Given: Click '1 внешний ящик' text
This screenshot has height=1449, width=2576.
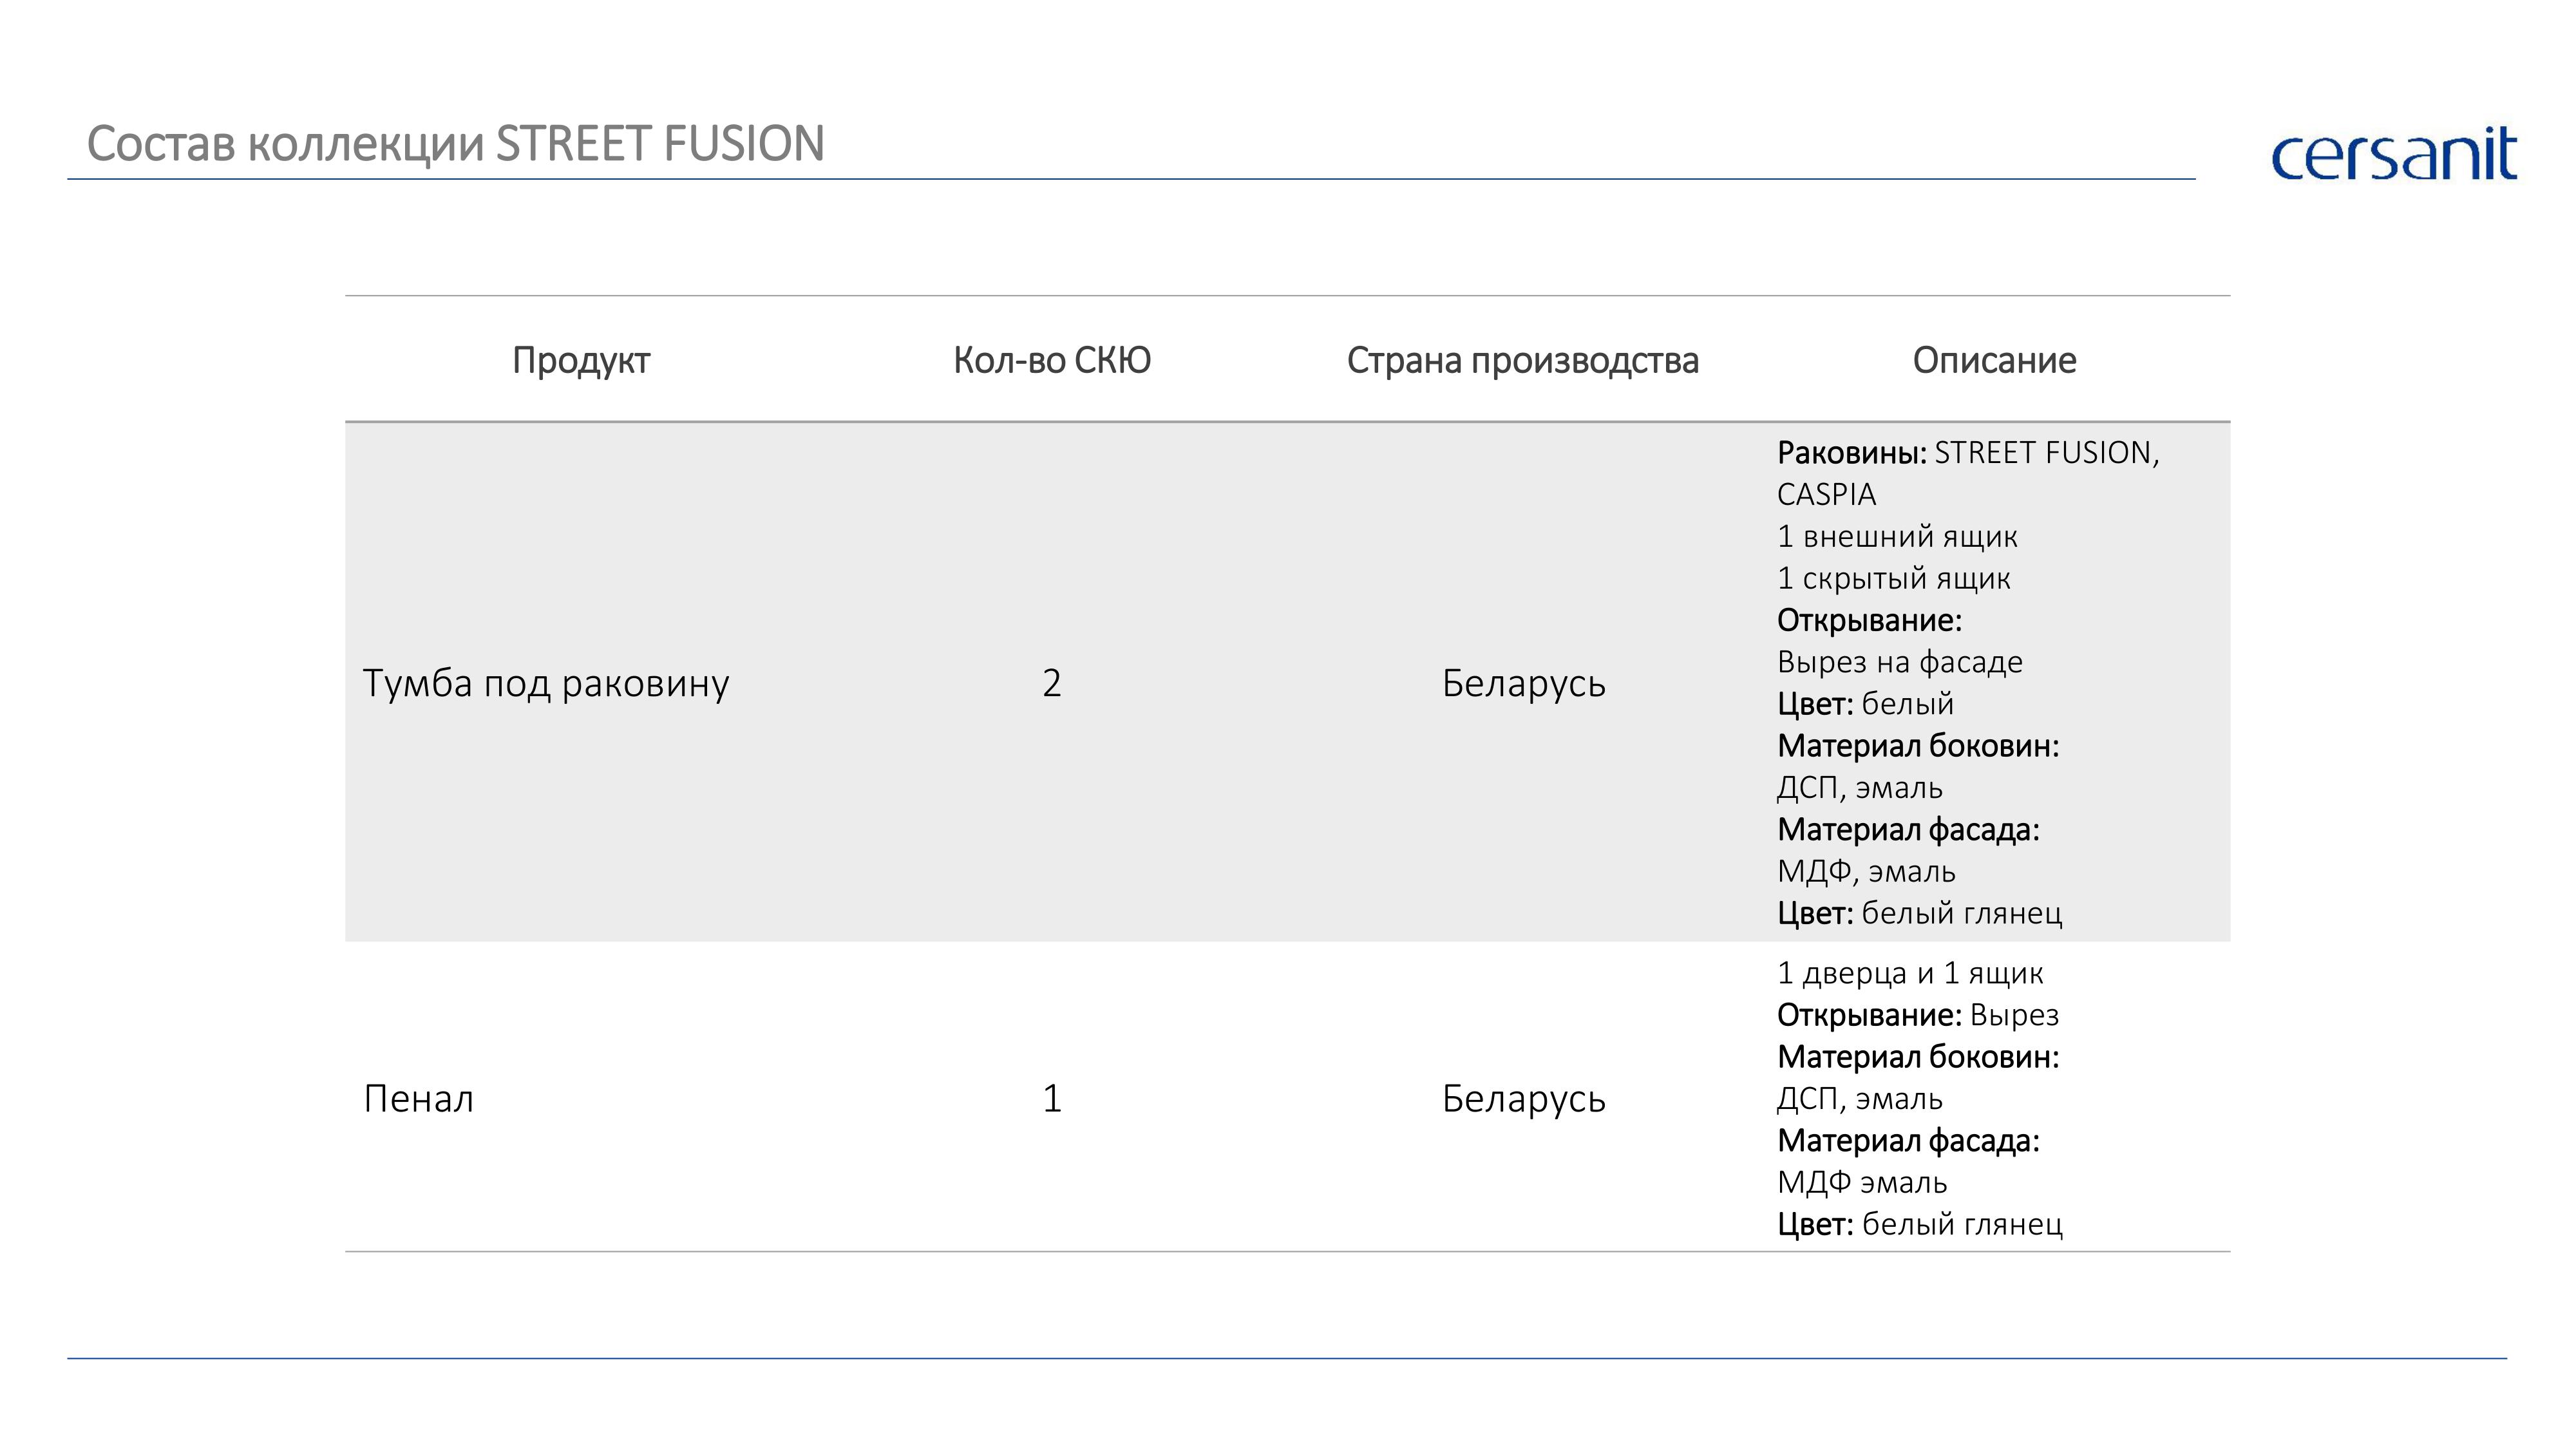Looking at the screenshot, I should [1898, 537].
